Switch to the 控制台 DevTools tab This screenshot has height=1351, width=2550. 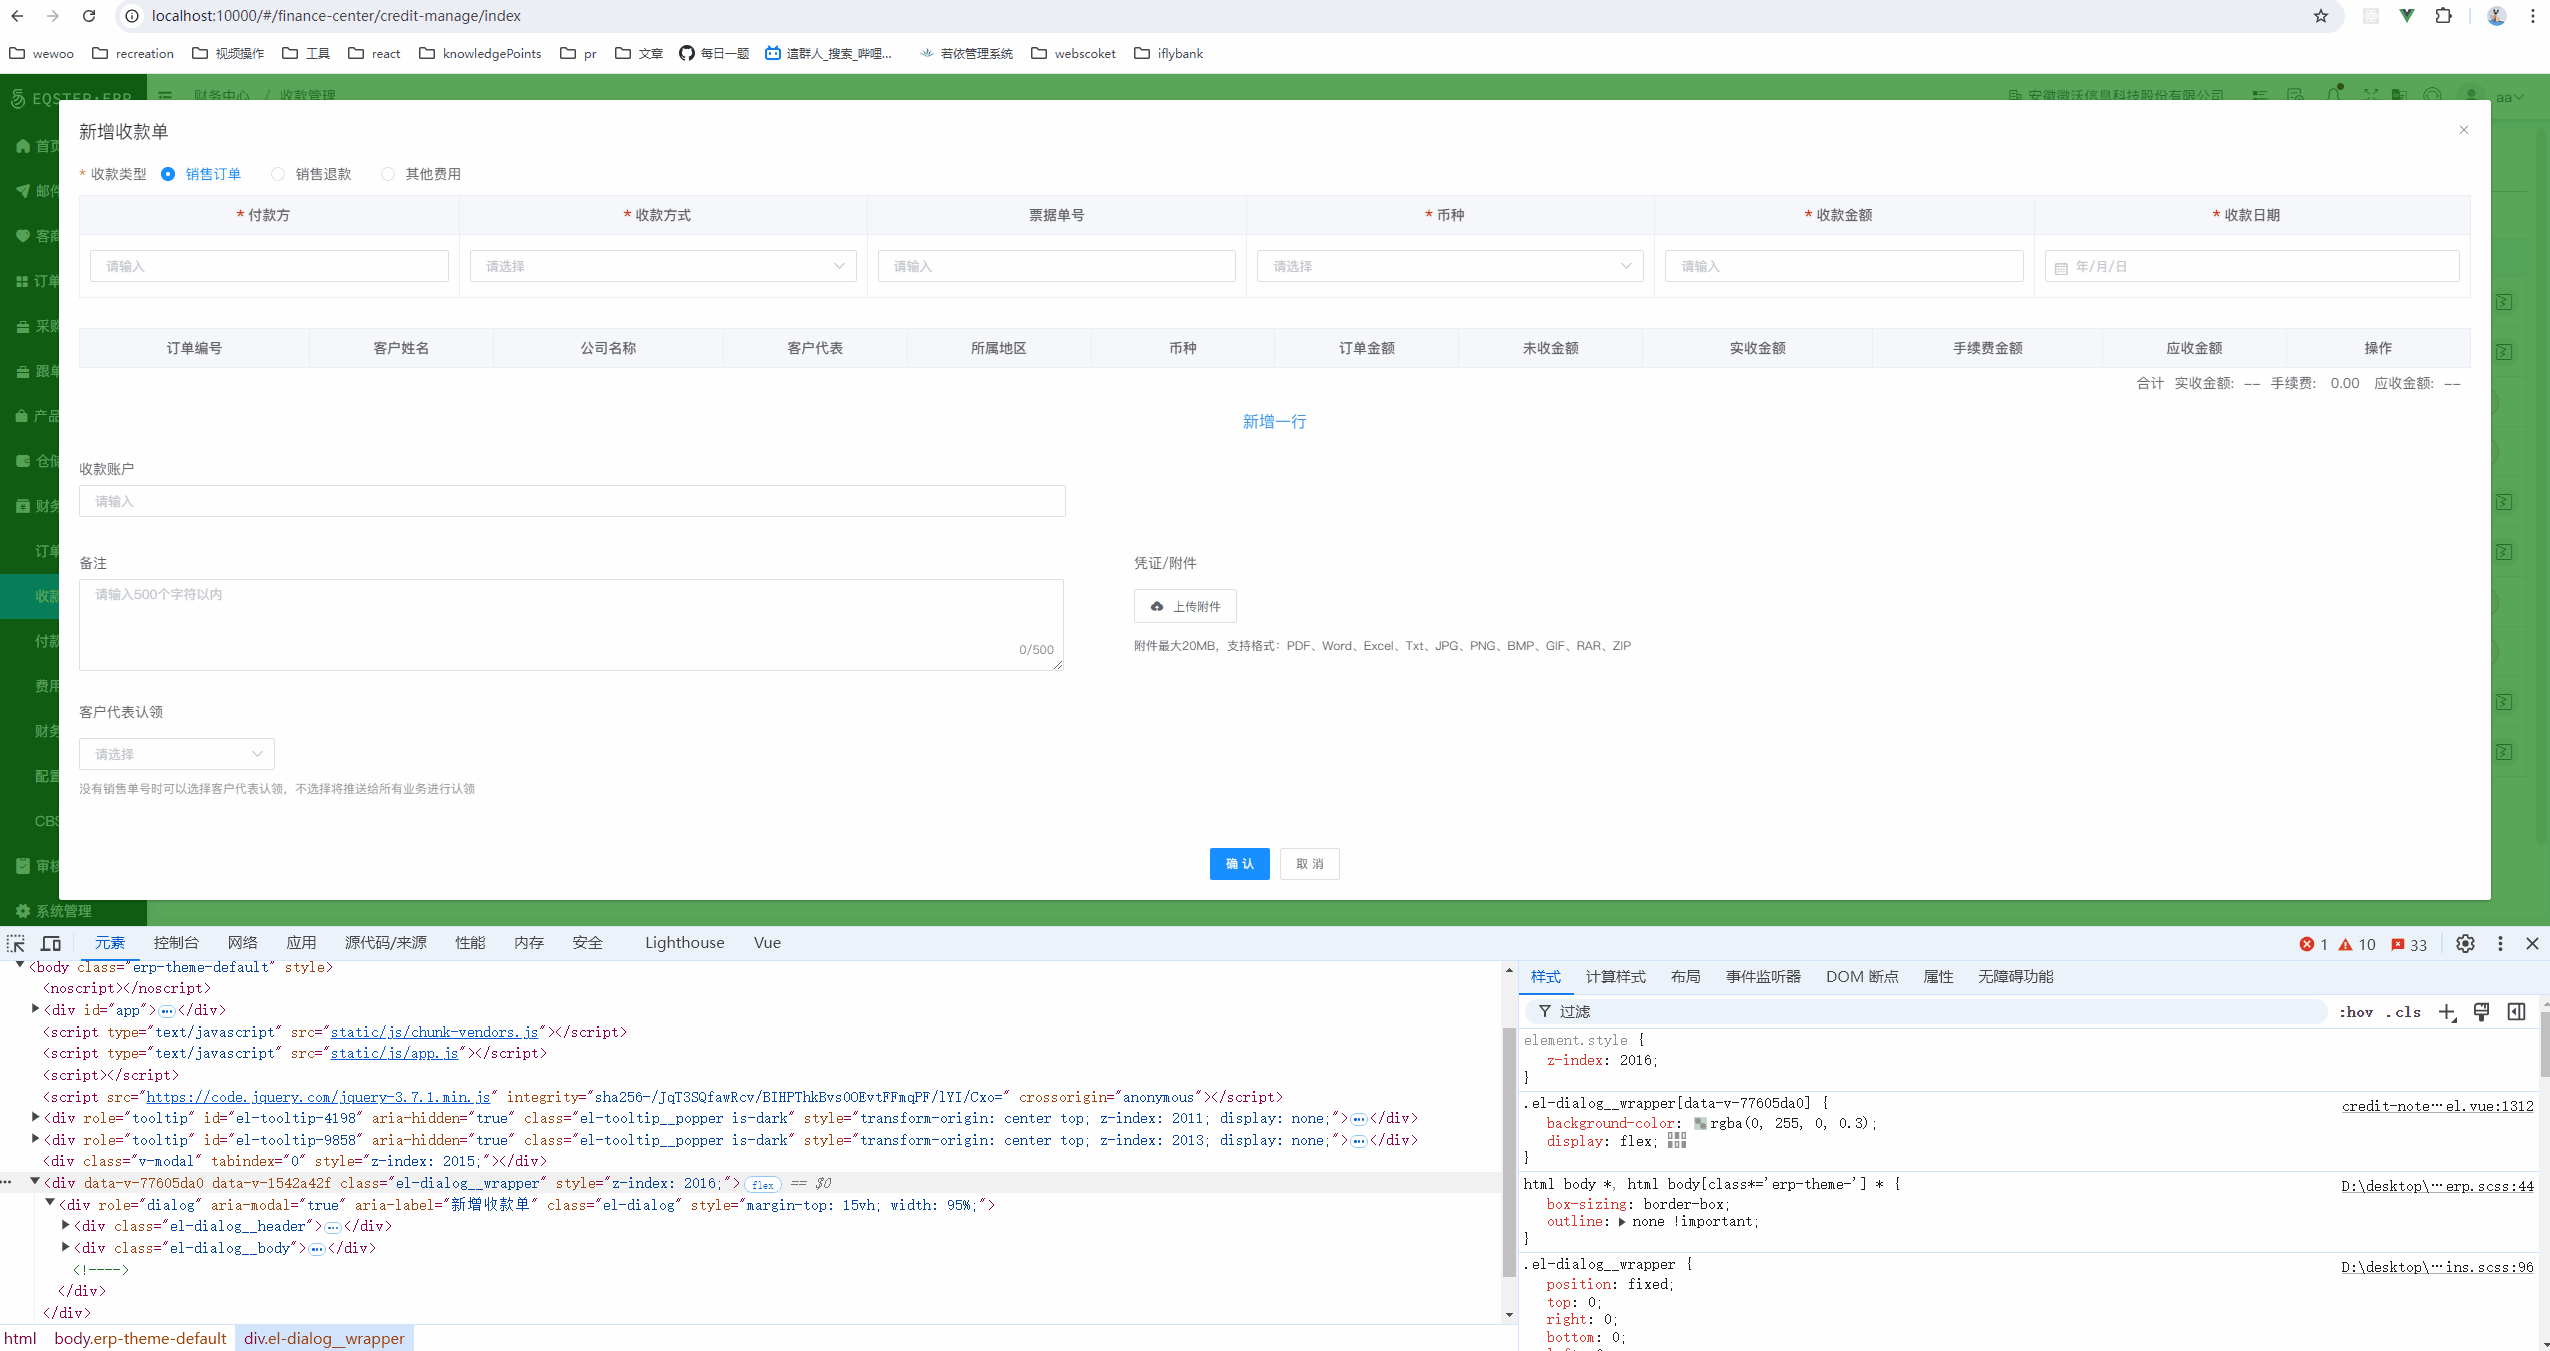176,943
